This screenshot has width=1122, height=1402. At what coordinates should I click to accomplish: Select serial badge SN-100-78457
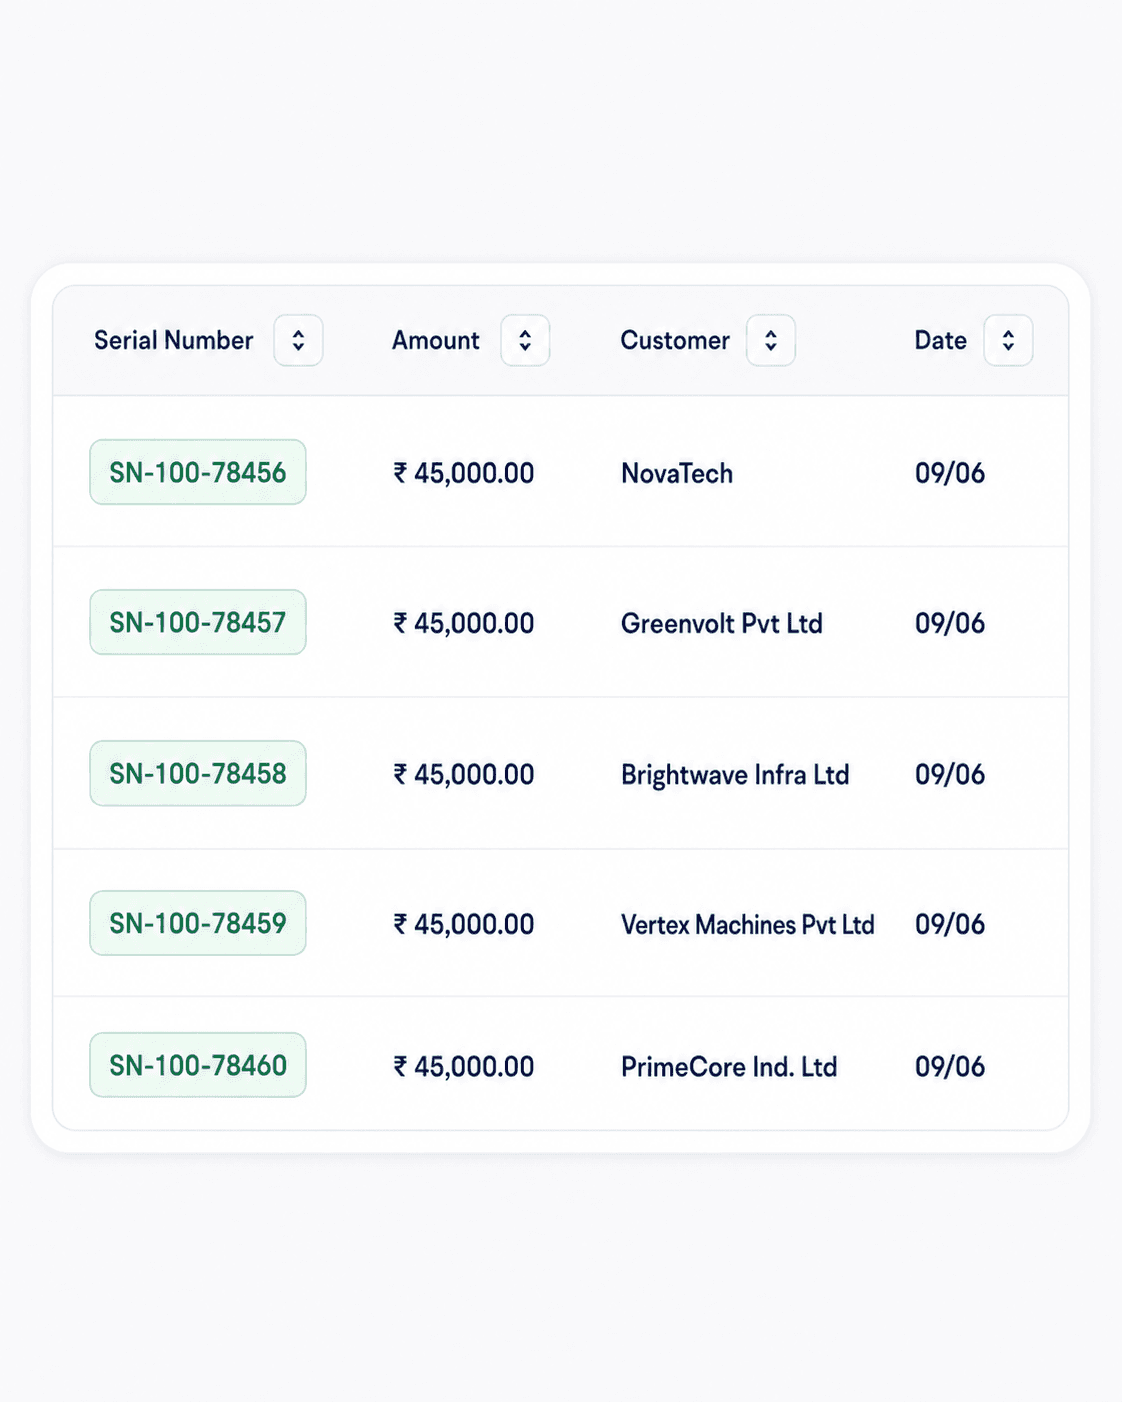pos(198,622)
